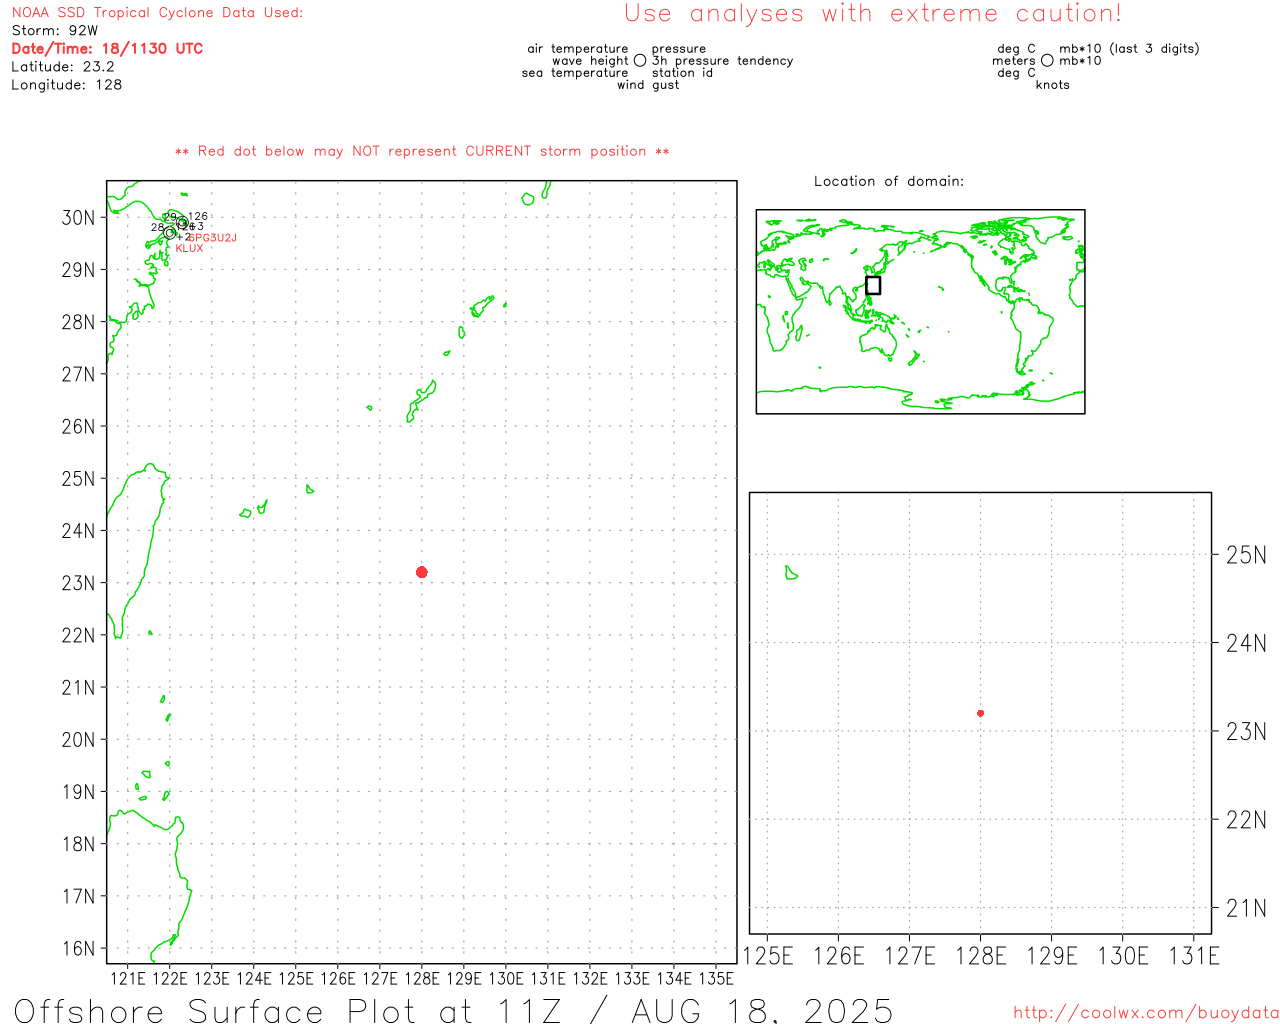Click the 'wind gust' legend label

648,85
